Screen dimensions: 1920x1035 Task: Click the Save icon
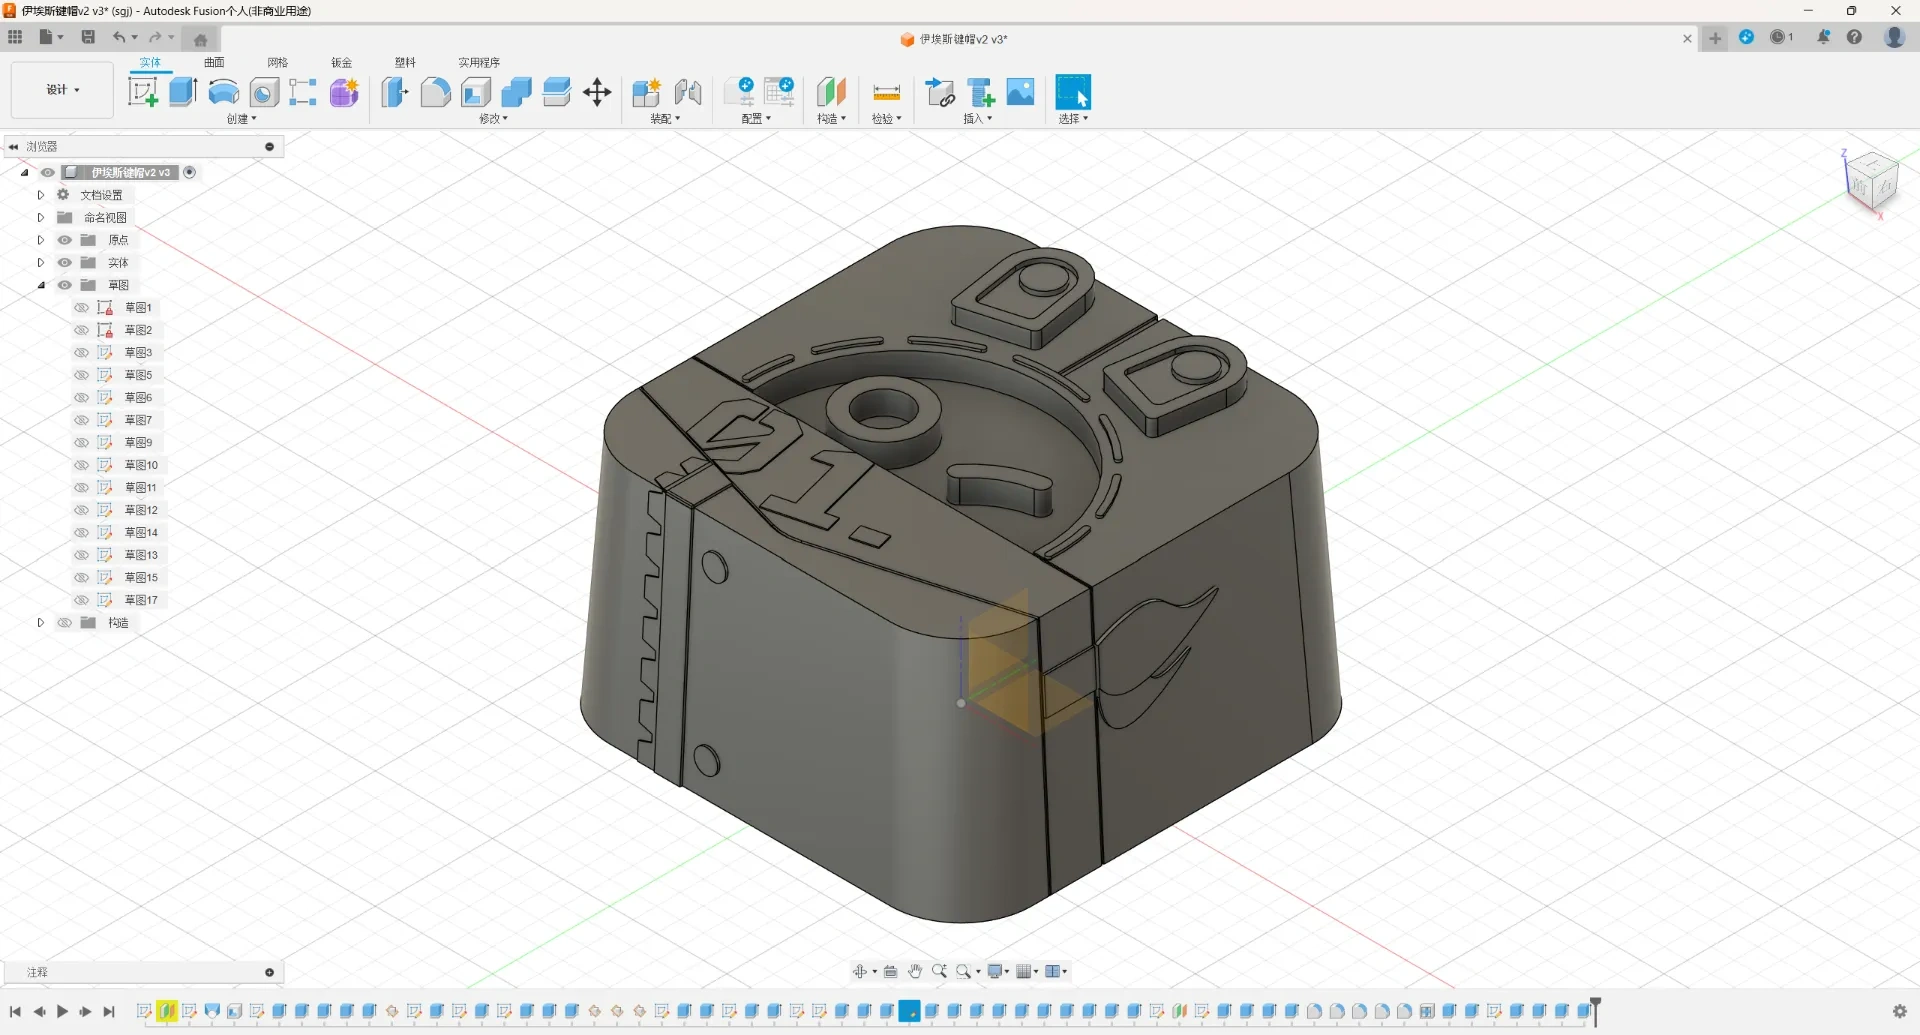pyautogui.click(x=88, y=37)
